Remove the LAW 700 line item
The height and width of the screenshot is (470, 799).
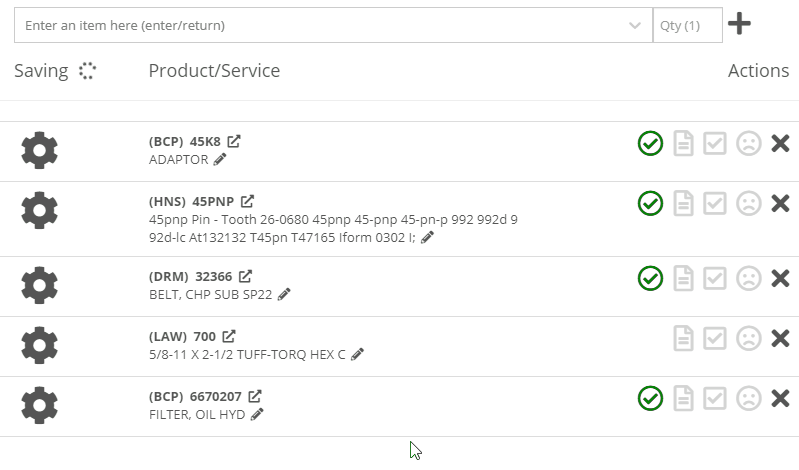pos(780,338)
